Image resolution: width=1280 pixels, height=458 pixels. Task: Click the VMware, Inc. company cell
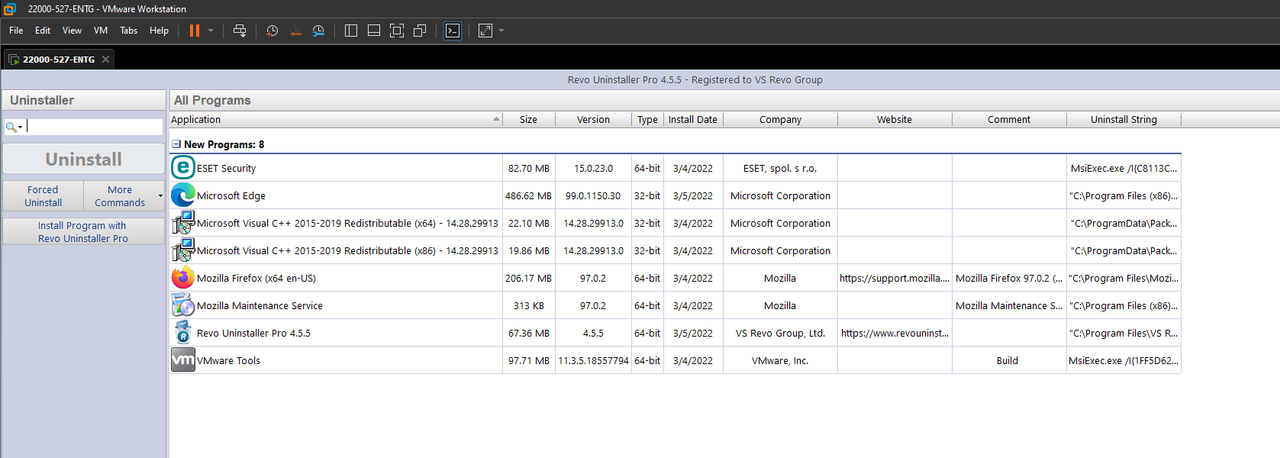(780, 361)
